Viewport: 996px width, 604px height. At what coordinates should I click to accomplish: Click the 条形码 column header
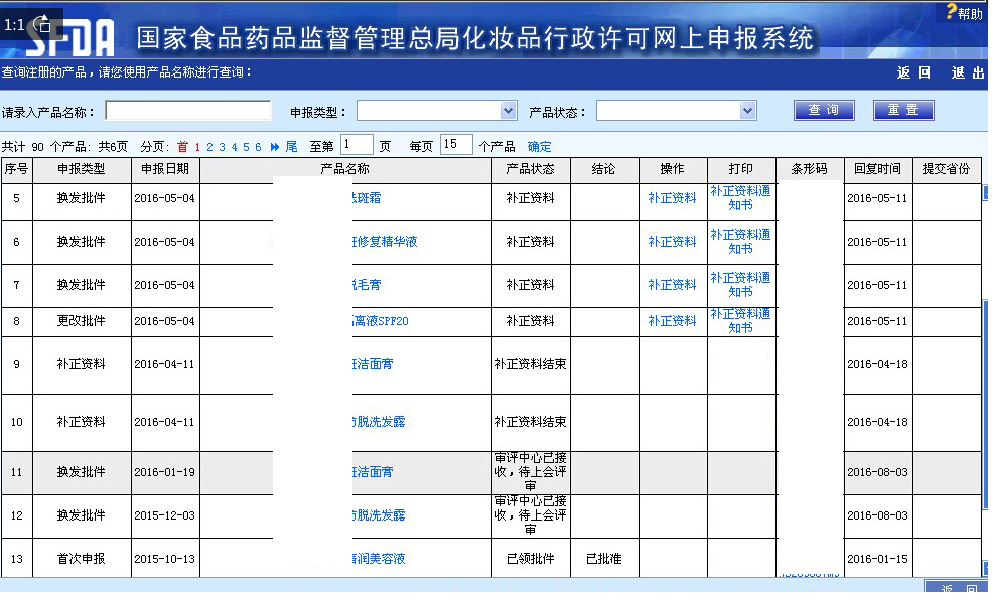pyautogui.click(x=809, y=169)
